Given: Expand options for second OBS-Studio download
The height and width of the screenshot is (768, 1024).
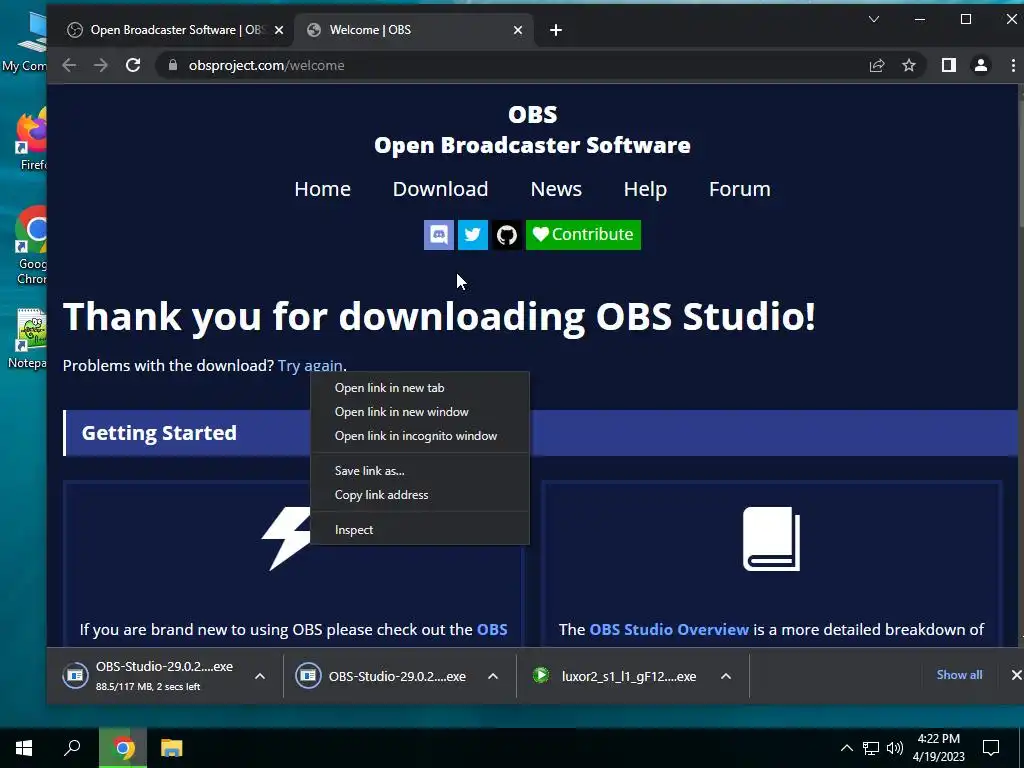Looking at the screenshot, I should click(x=493, y=676).
